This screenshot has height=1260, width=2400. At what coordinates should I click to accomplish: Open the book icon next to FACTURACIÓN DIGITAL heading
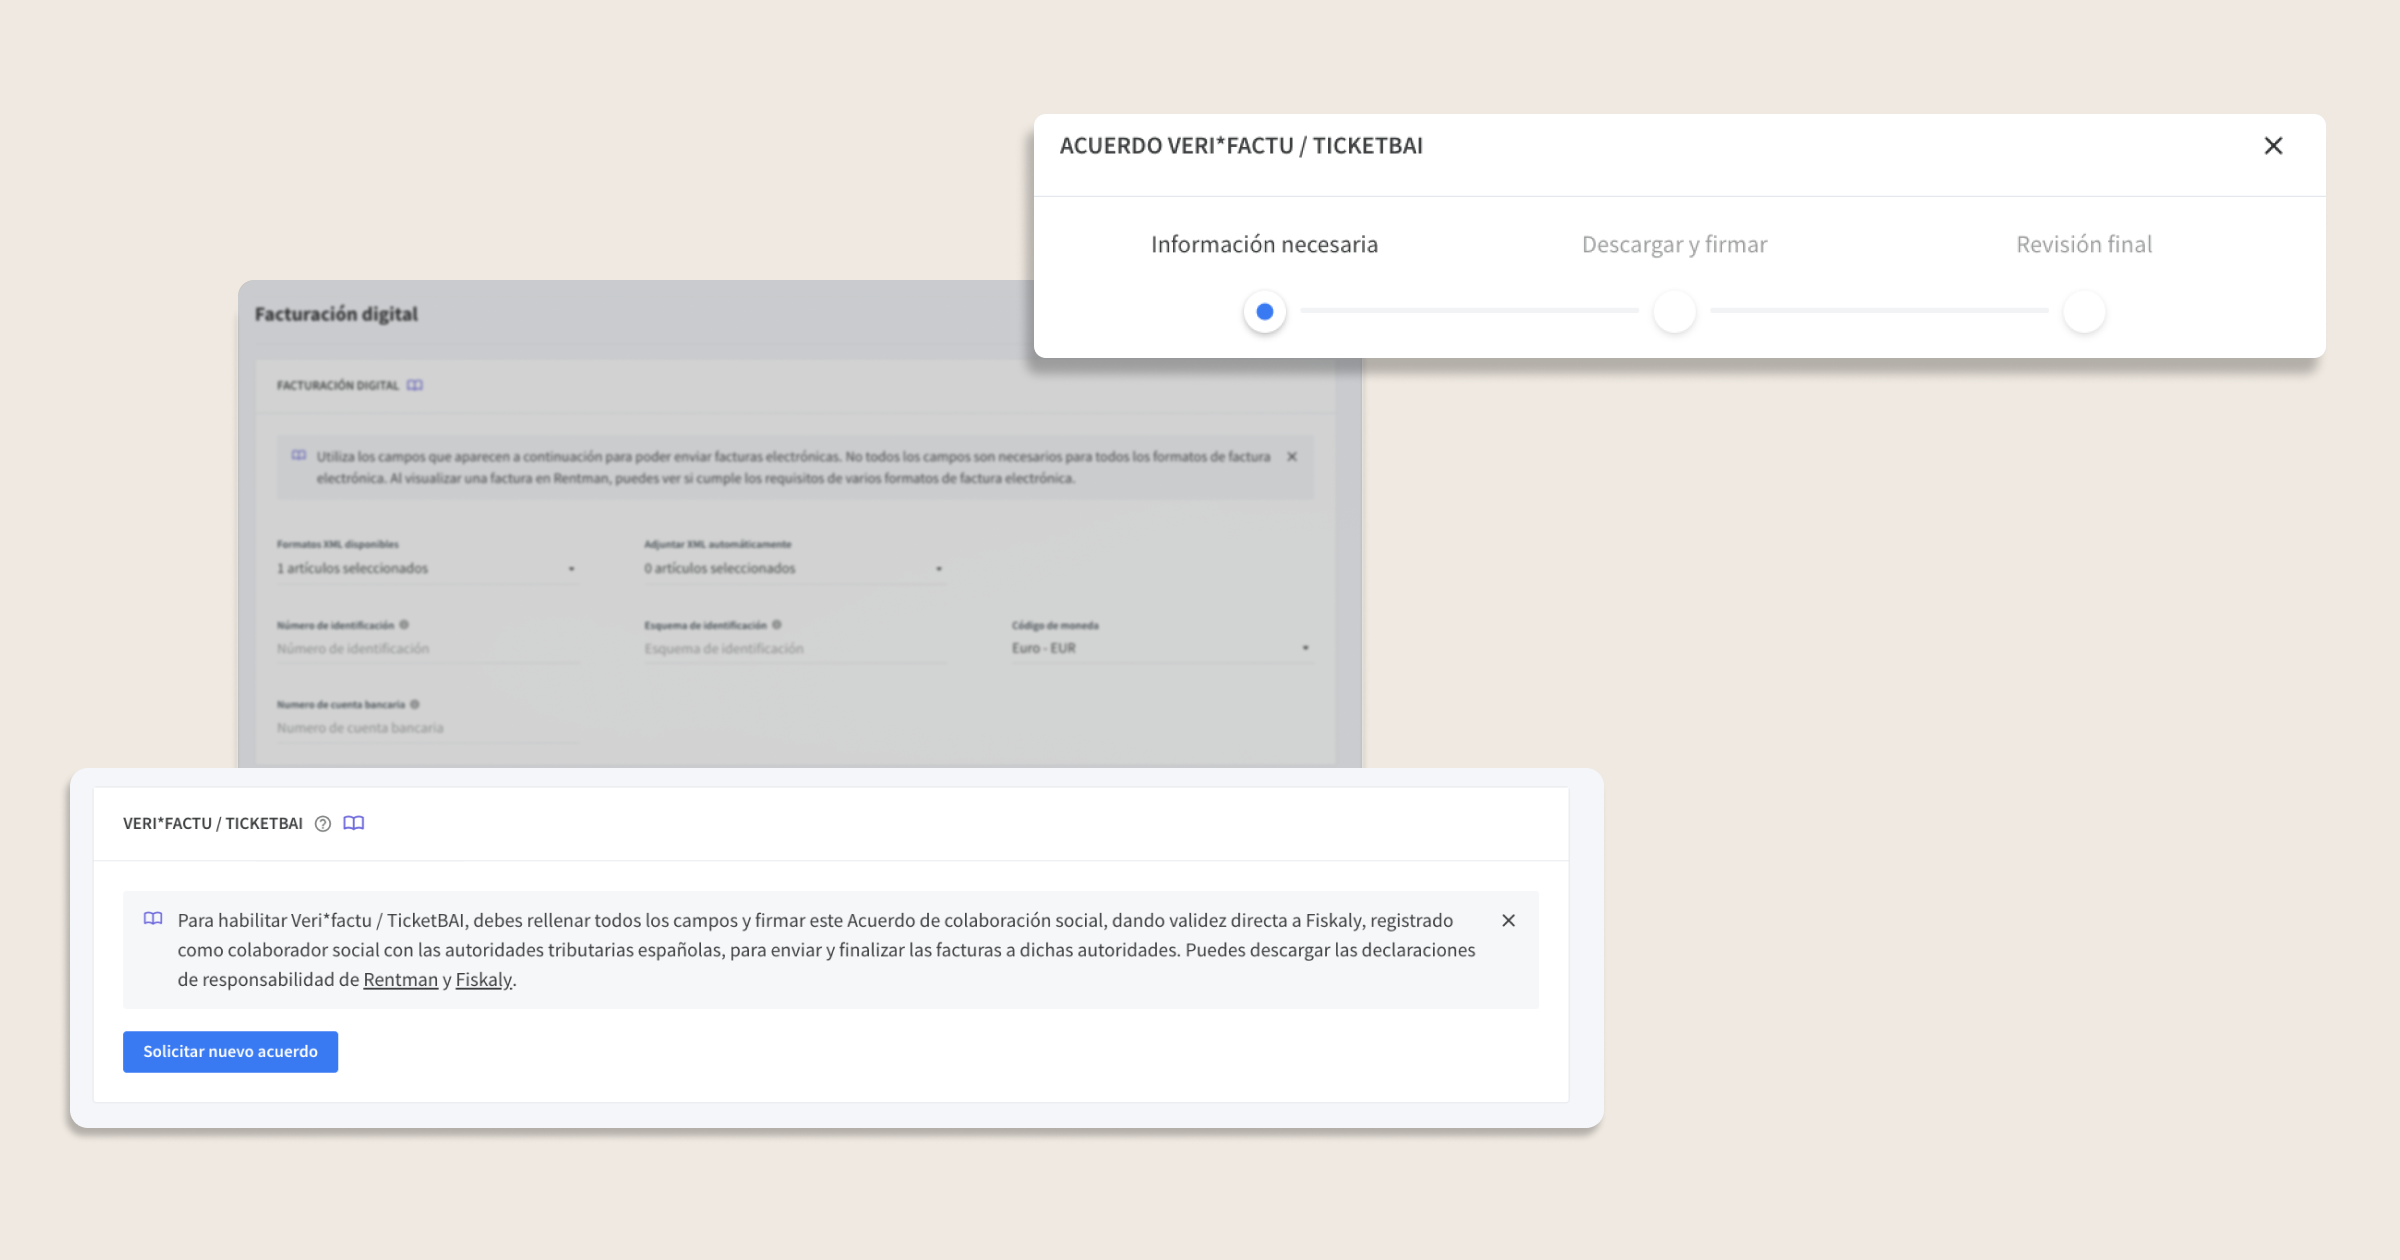[415, 385]
